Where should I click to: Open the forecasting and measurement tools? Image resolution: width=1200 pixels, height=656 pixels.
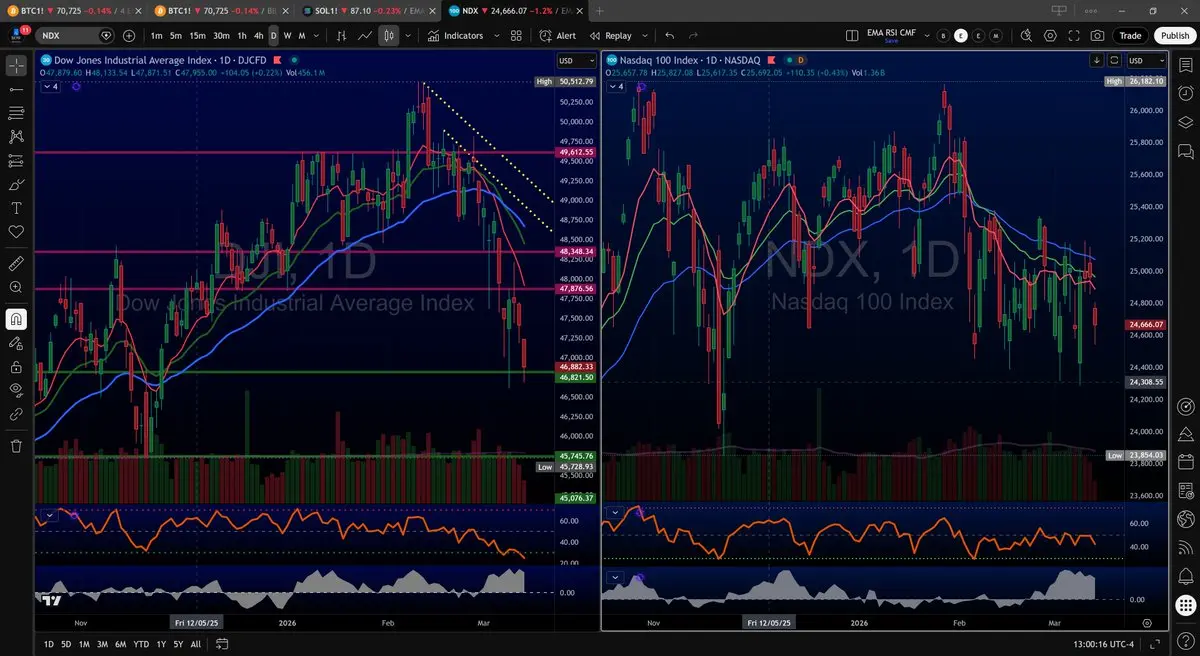tap(16, 160)
